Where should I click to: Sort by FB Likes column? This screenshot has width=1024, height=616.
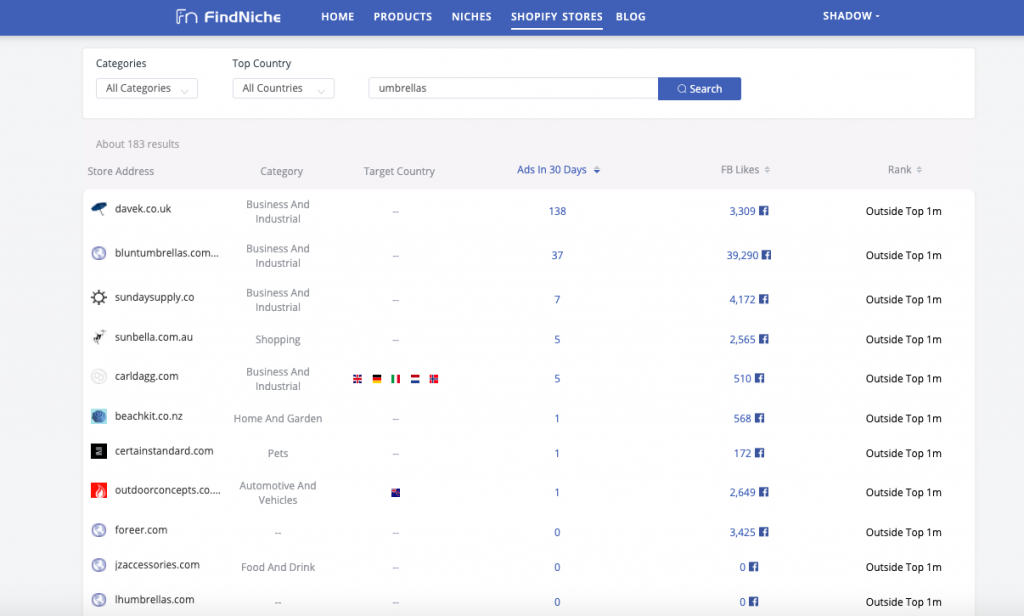745,170
